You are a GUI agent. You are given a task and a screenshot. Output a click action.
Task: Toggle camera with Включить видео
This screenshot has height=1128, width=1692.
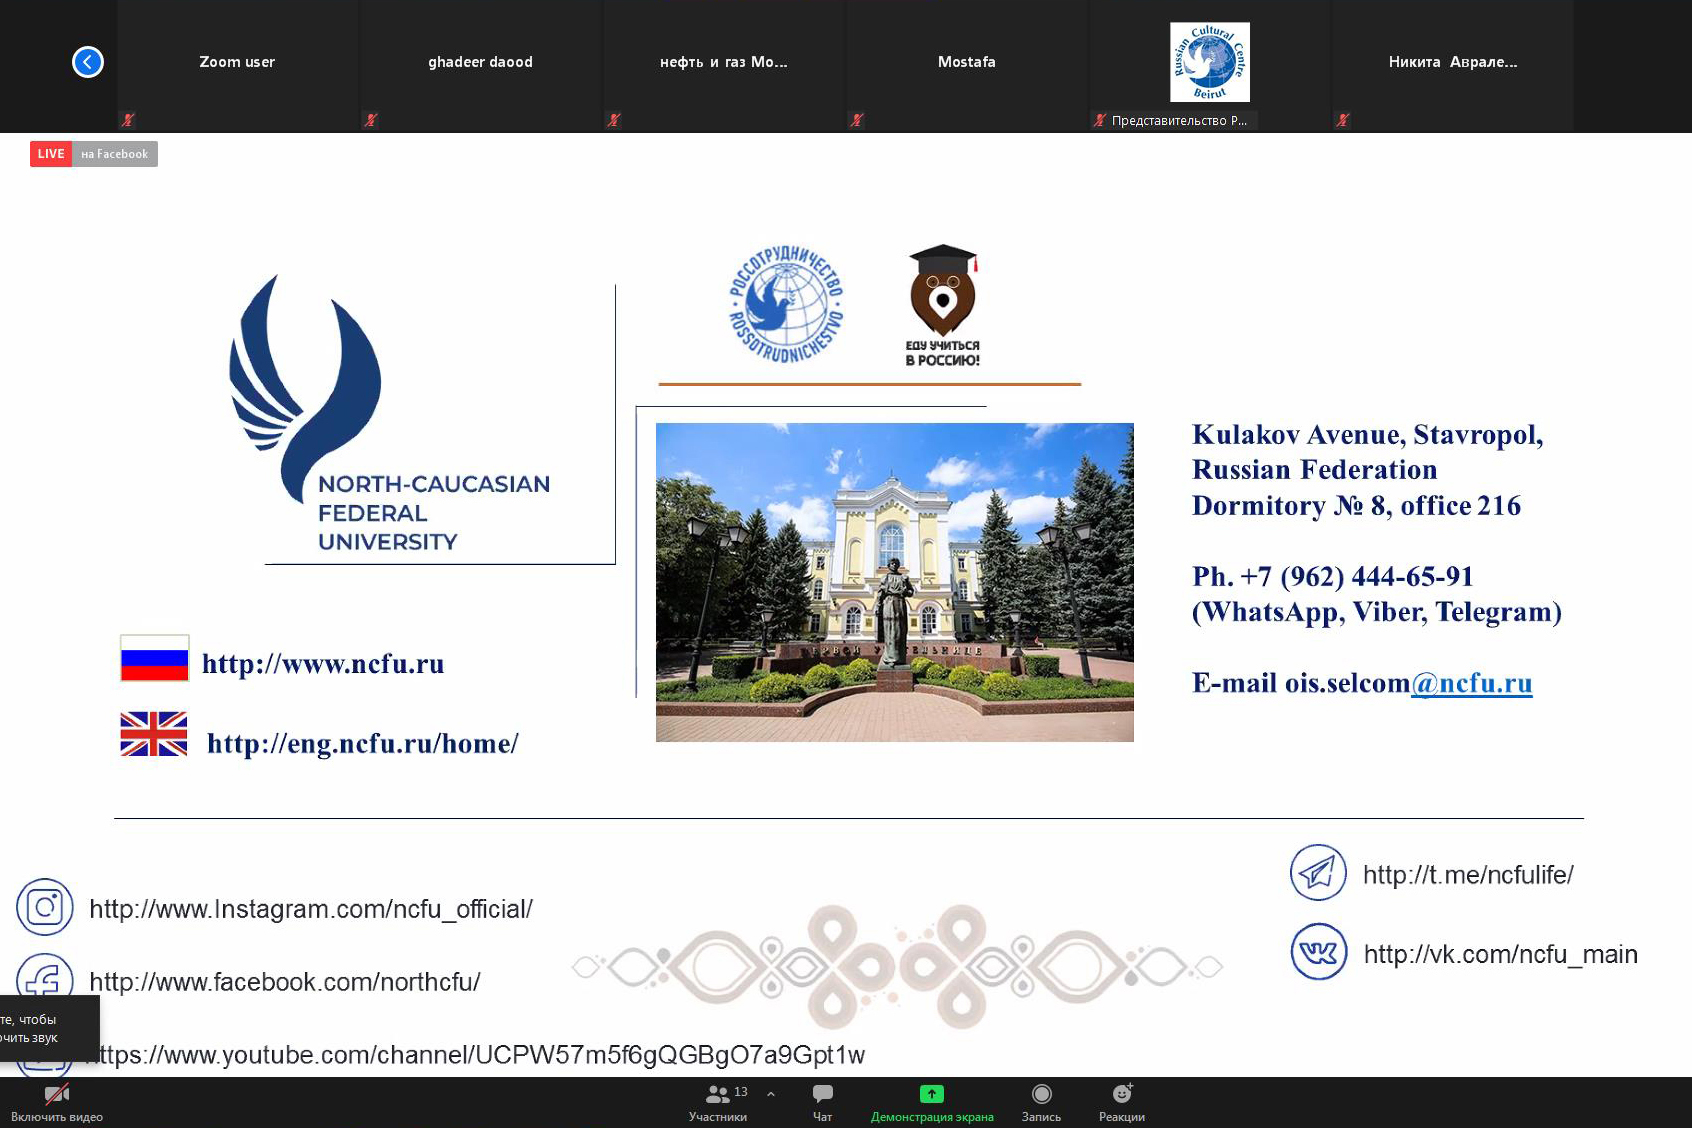click(57, 1103)
